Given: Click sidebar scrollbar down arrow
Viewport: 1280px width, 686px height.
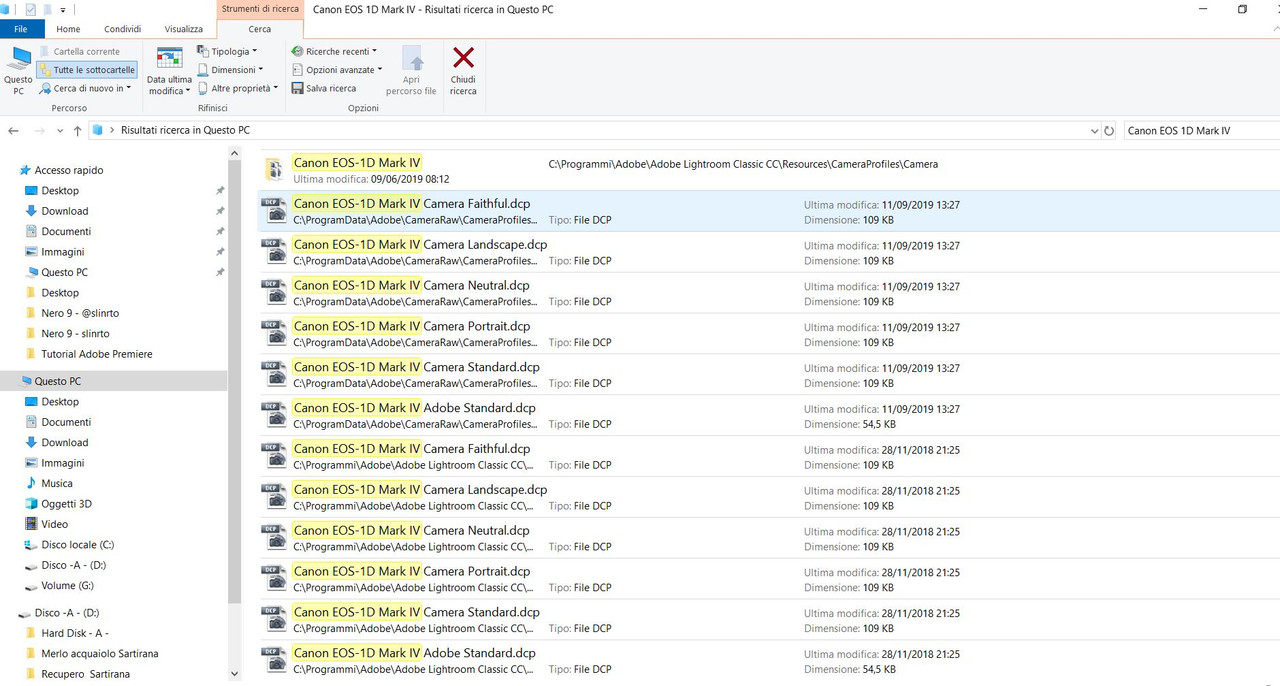Looking at the screenshot, I should click(234, 675).
